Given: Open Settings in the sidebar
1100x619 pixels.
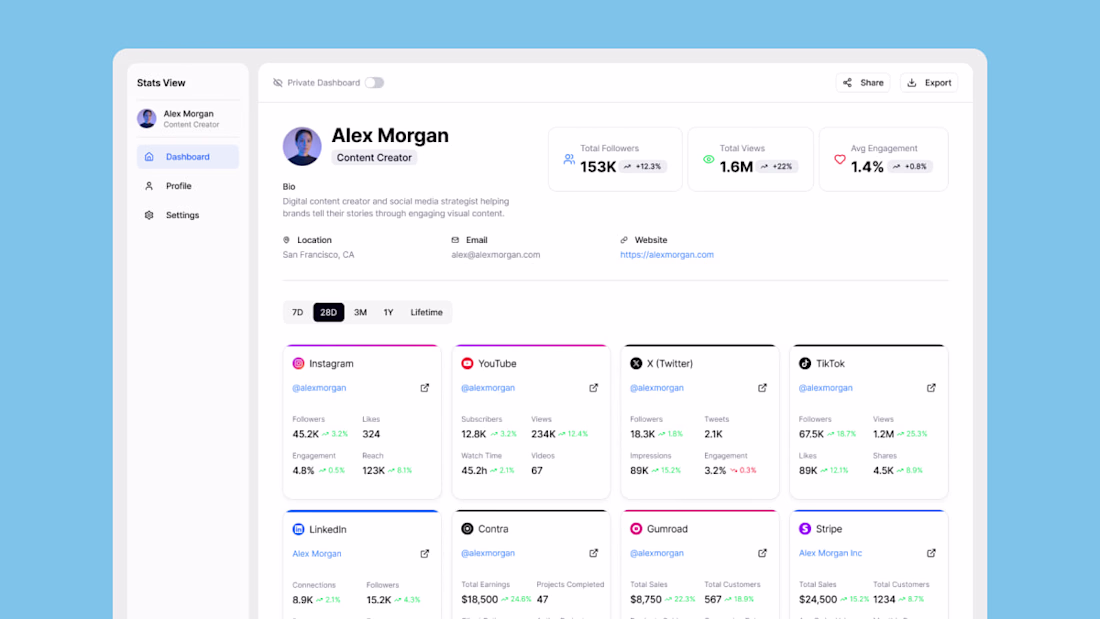Looking at the screenshot, I should pyautogui.click(x=187, y=215).
